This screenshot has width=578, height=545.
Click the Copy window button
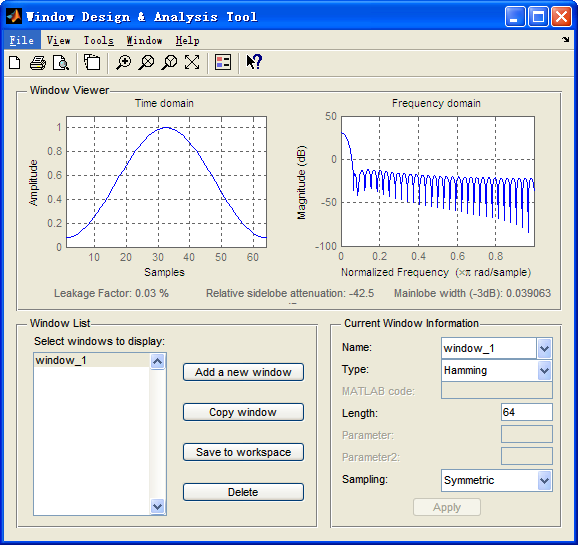pyautogui.click(x=243, y=412)
